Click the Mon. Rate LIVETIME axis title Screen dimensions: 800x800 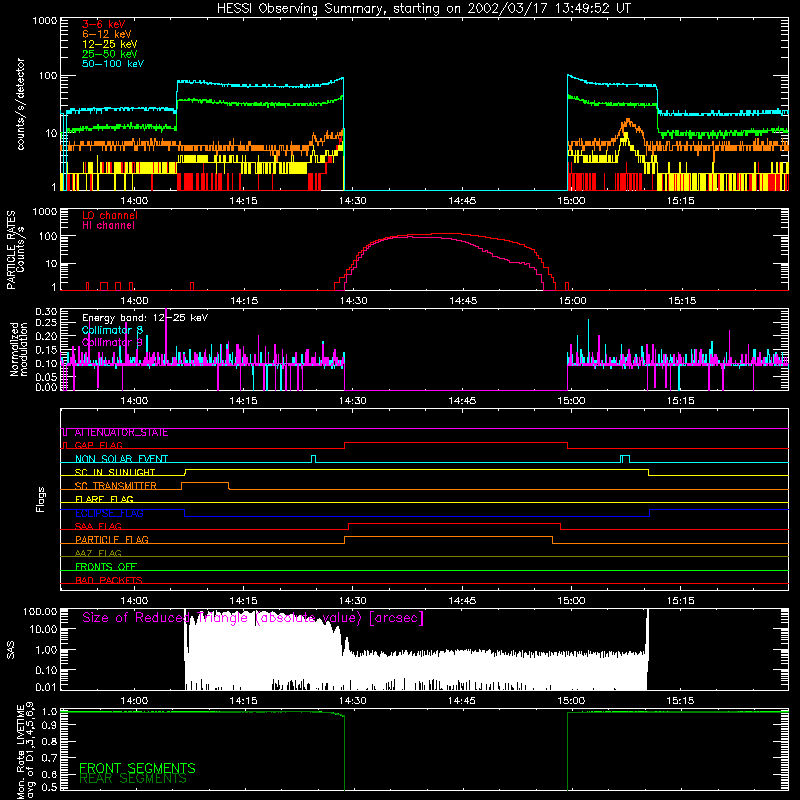(x=25, y=750)
